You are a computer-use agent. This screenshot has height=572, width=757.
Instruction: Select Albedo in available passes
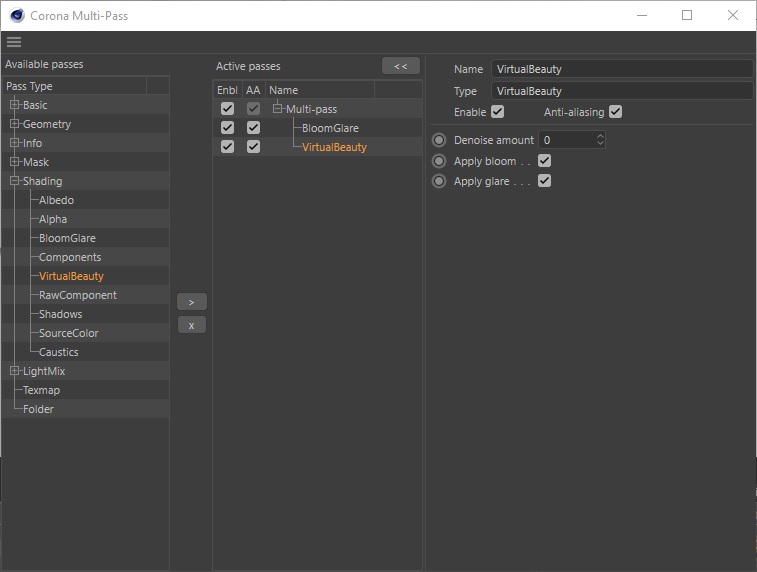coord(56,200)
